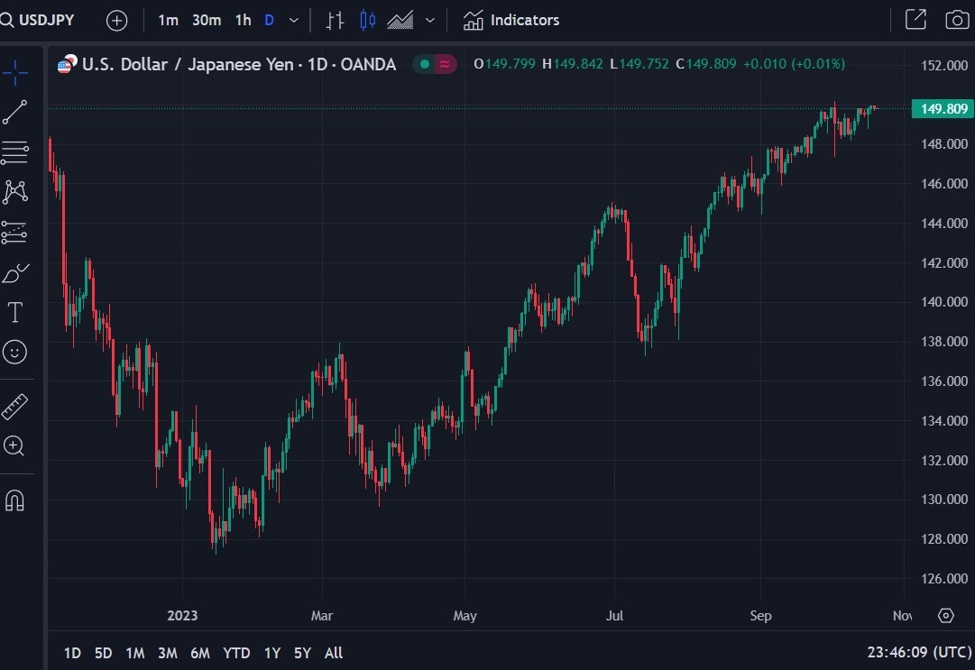Open the Fibonacci retracement tool
This screenshot has height=670, width=975.
point(15,152)
